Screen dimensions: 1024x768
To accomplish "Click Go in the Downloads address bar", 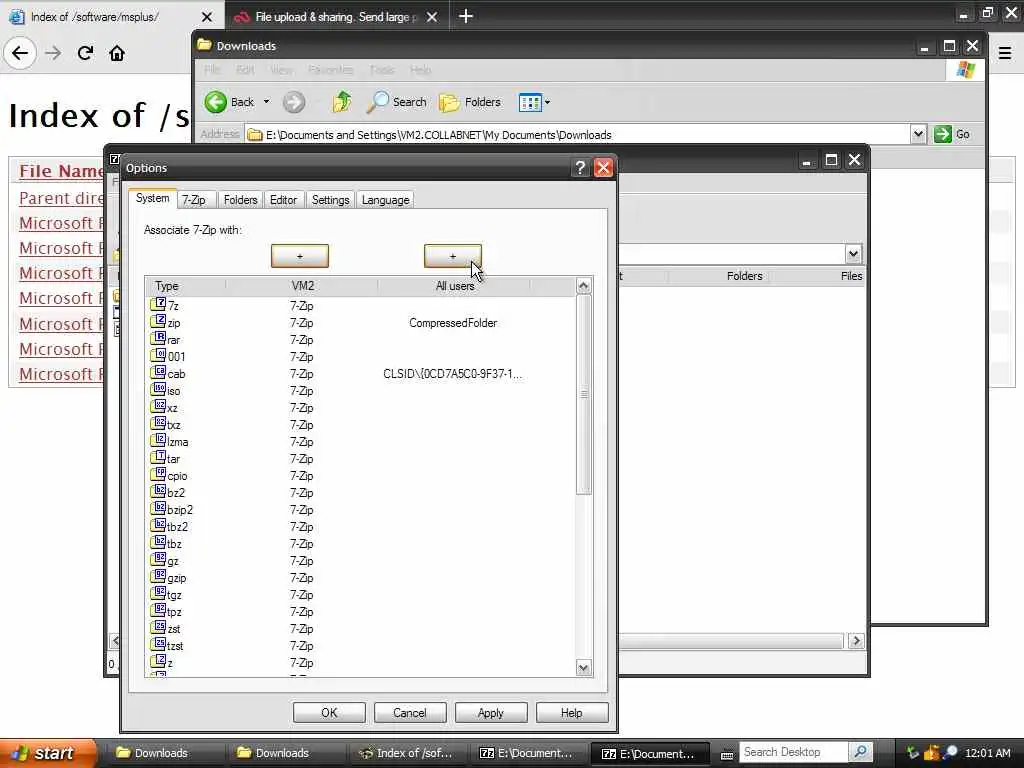I will [x=953, y=134].
